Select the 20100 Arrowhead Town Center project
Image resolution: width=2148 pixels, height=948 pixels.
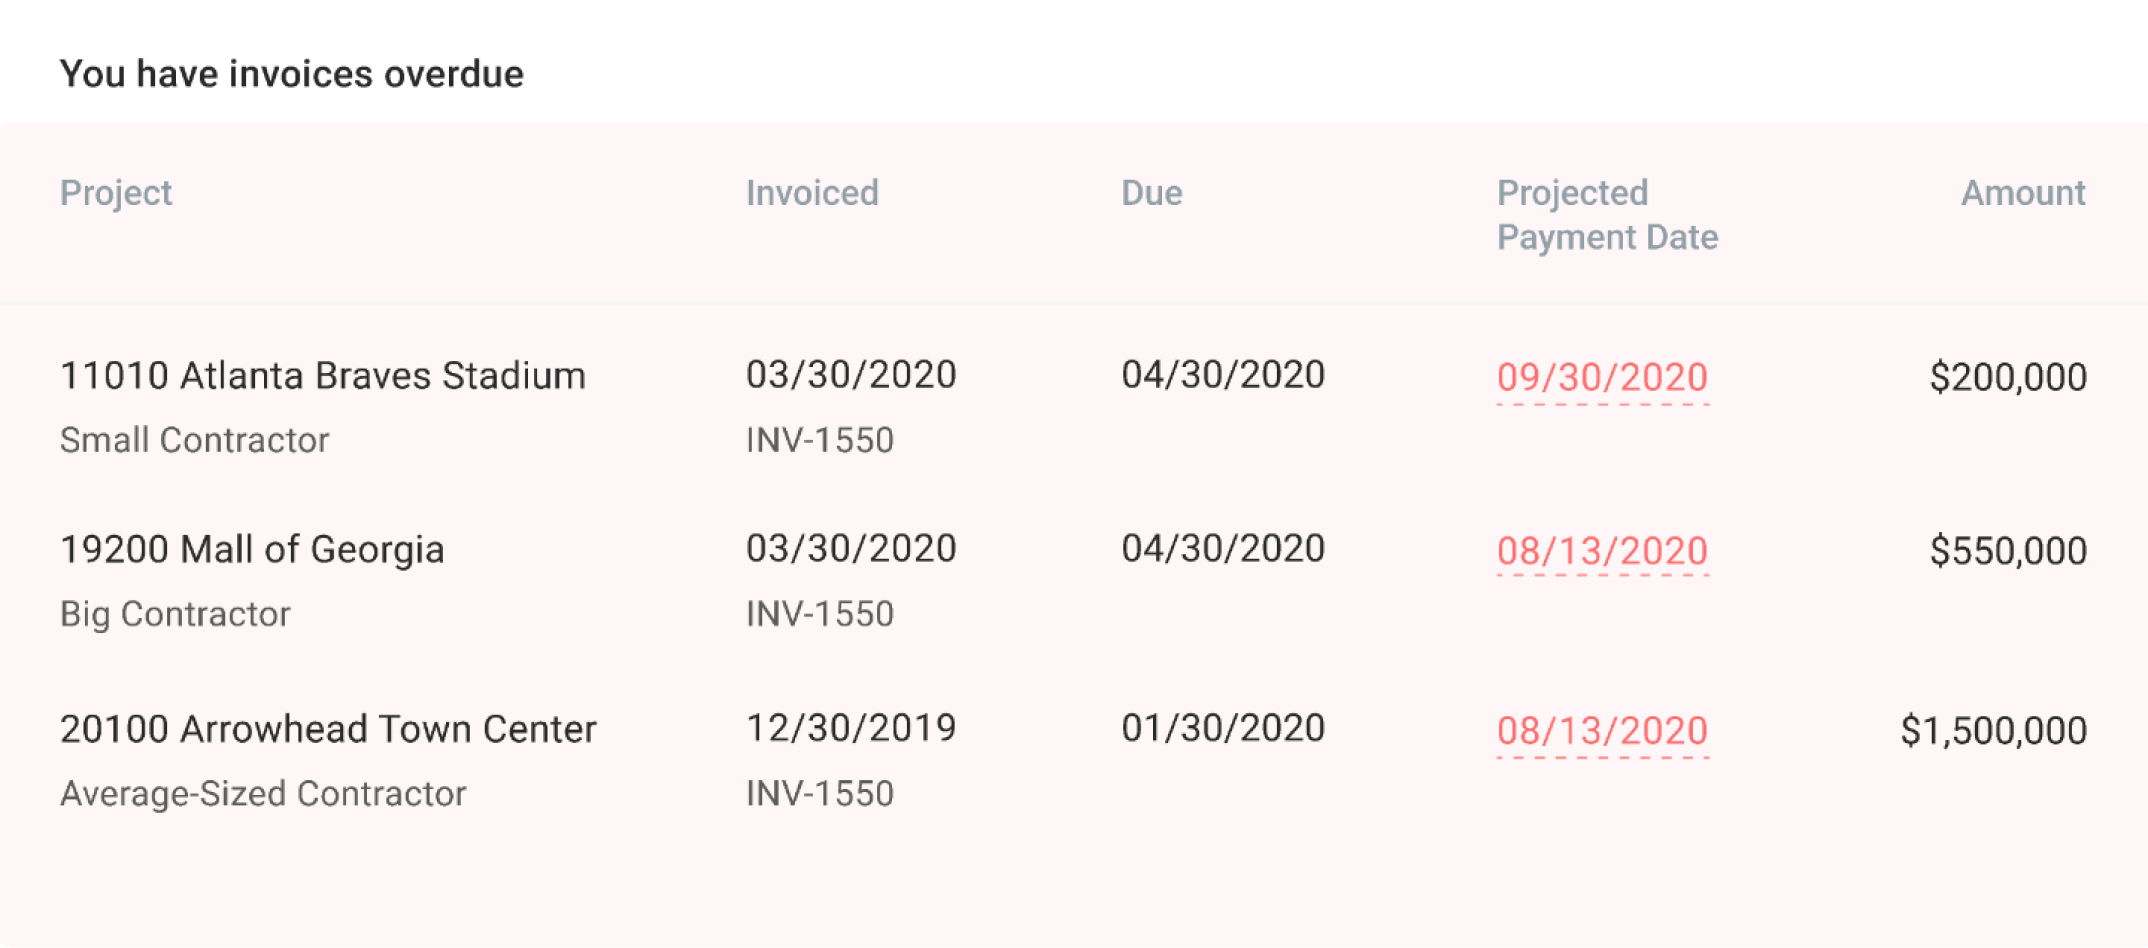(x=328, y=729)
